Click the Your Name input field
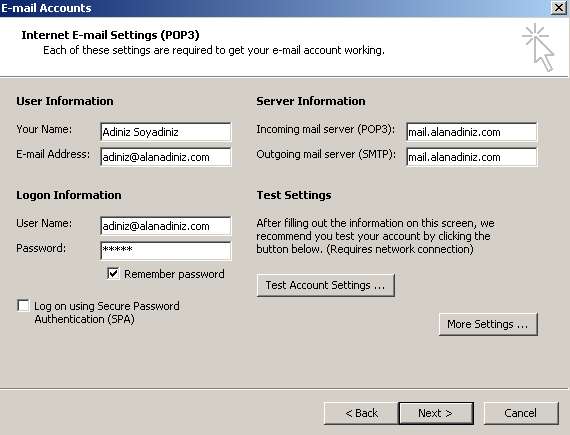 (x=166, y=132)
